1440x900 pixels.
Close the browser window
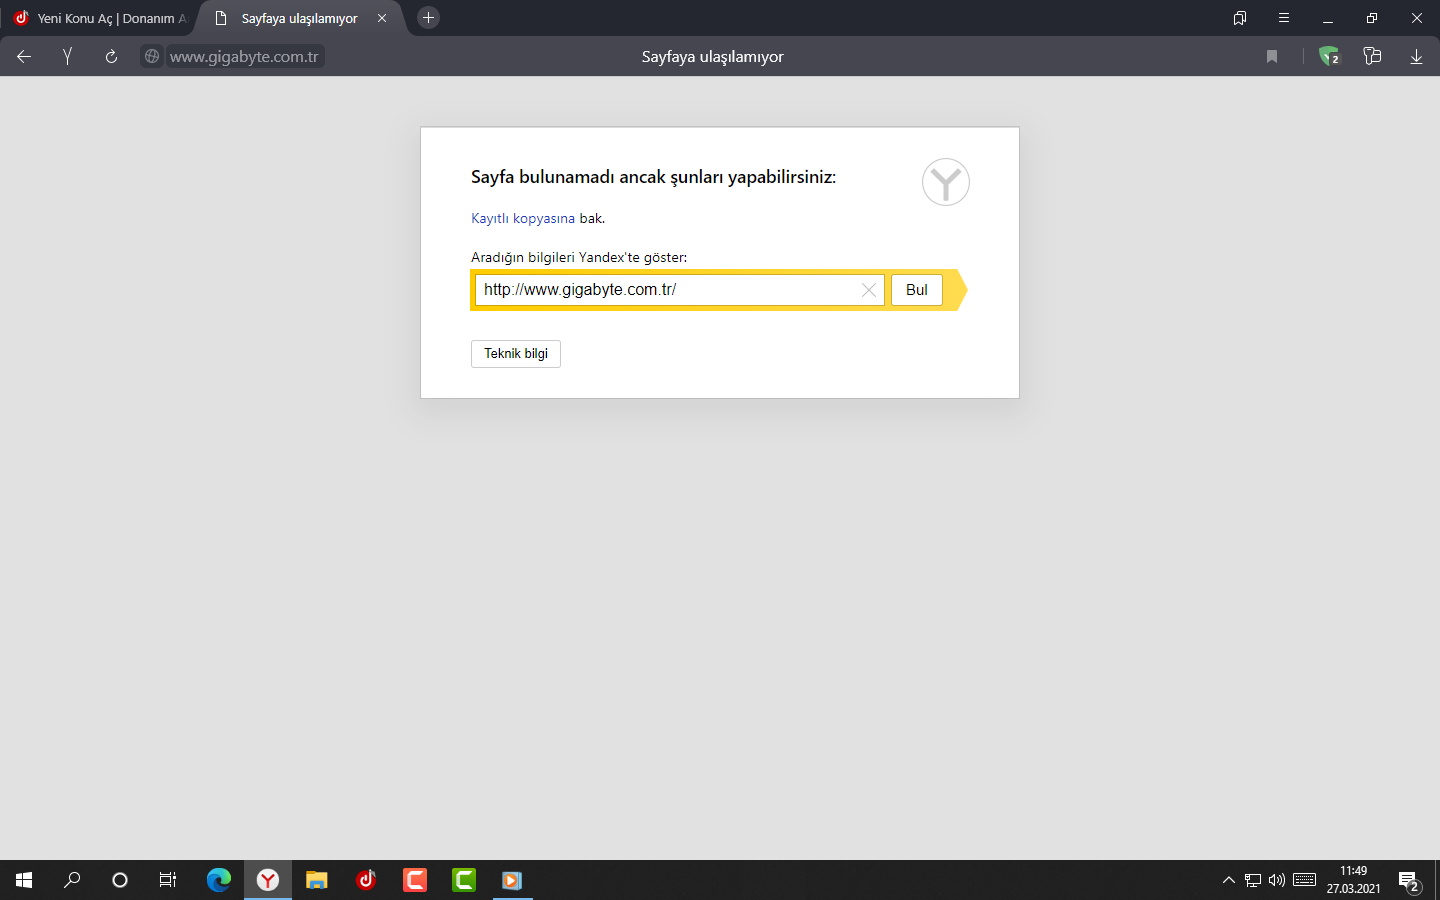coord(1417,18)
